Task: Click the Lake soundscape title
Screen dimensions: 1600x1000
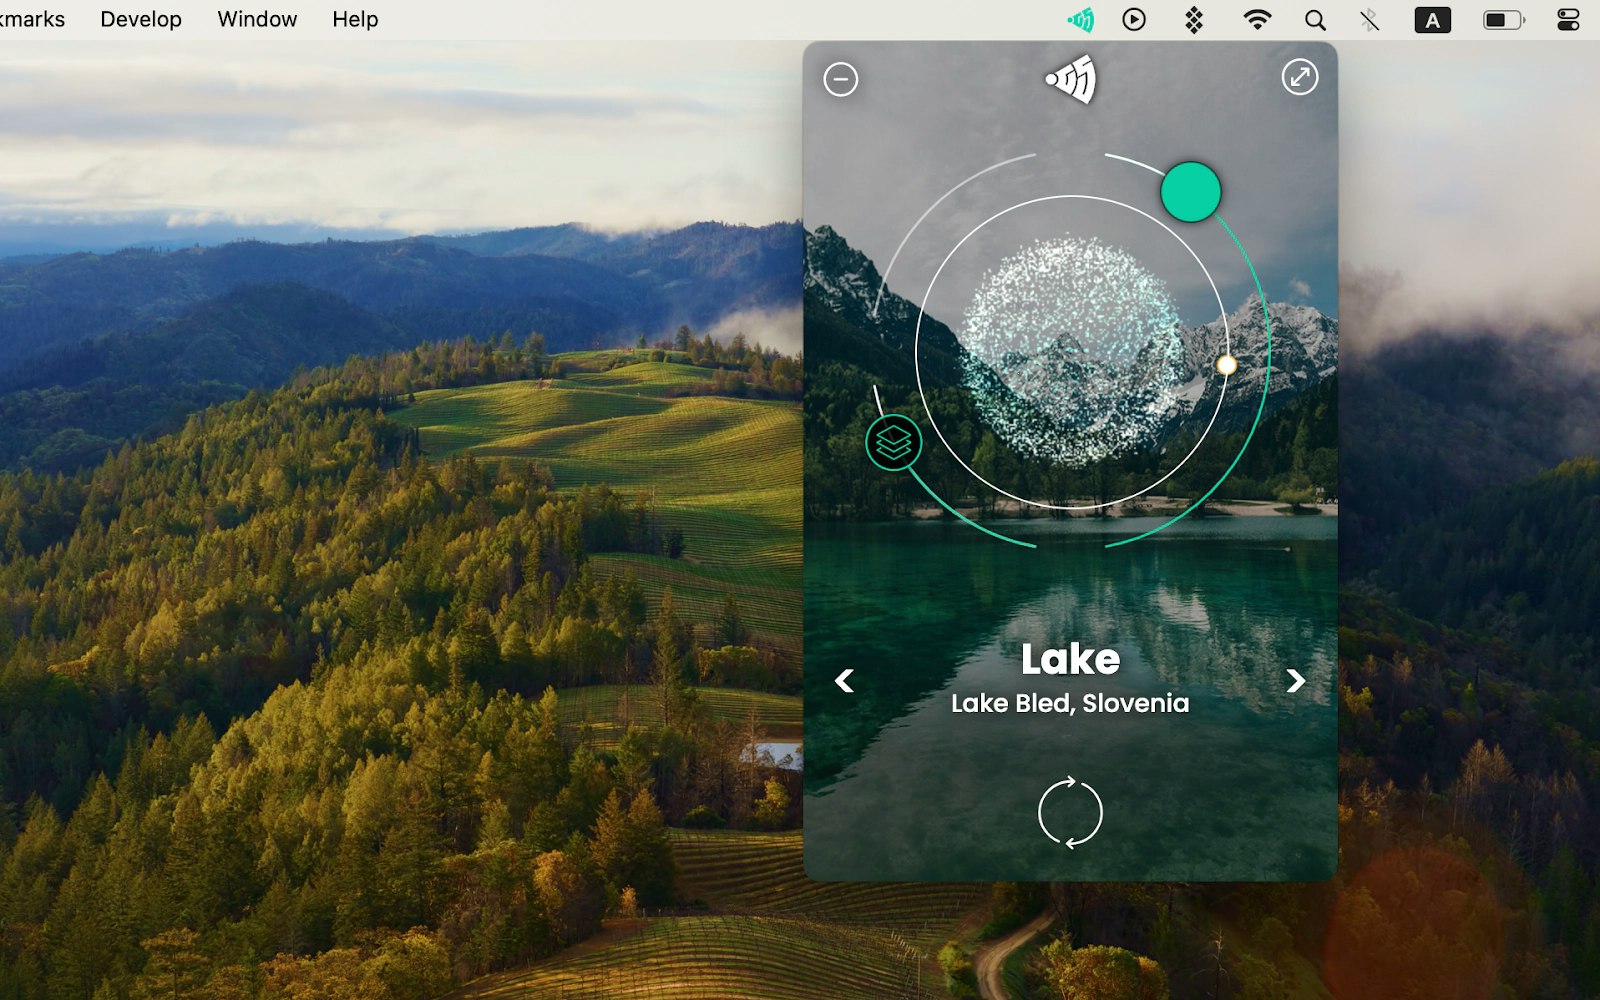Action: [x=1070, y=659]
